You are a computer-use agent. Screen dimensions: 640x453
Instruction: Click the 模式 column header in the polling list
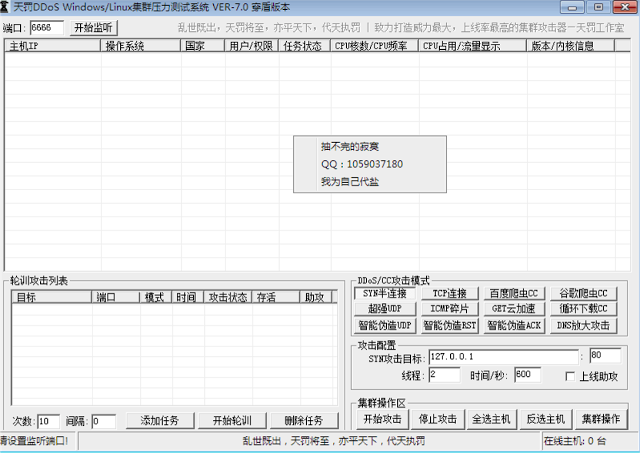pos(156,297)
